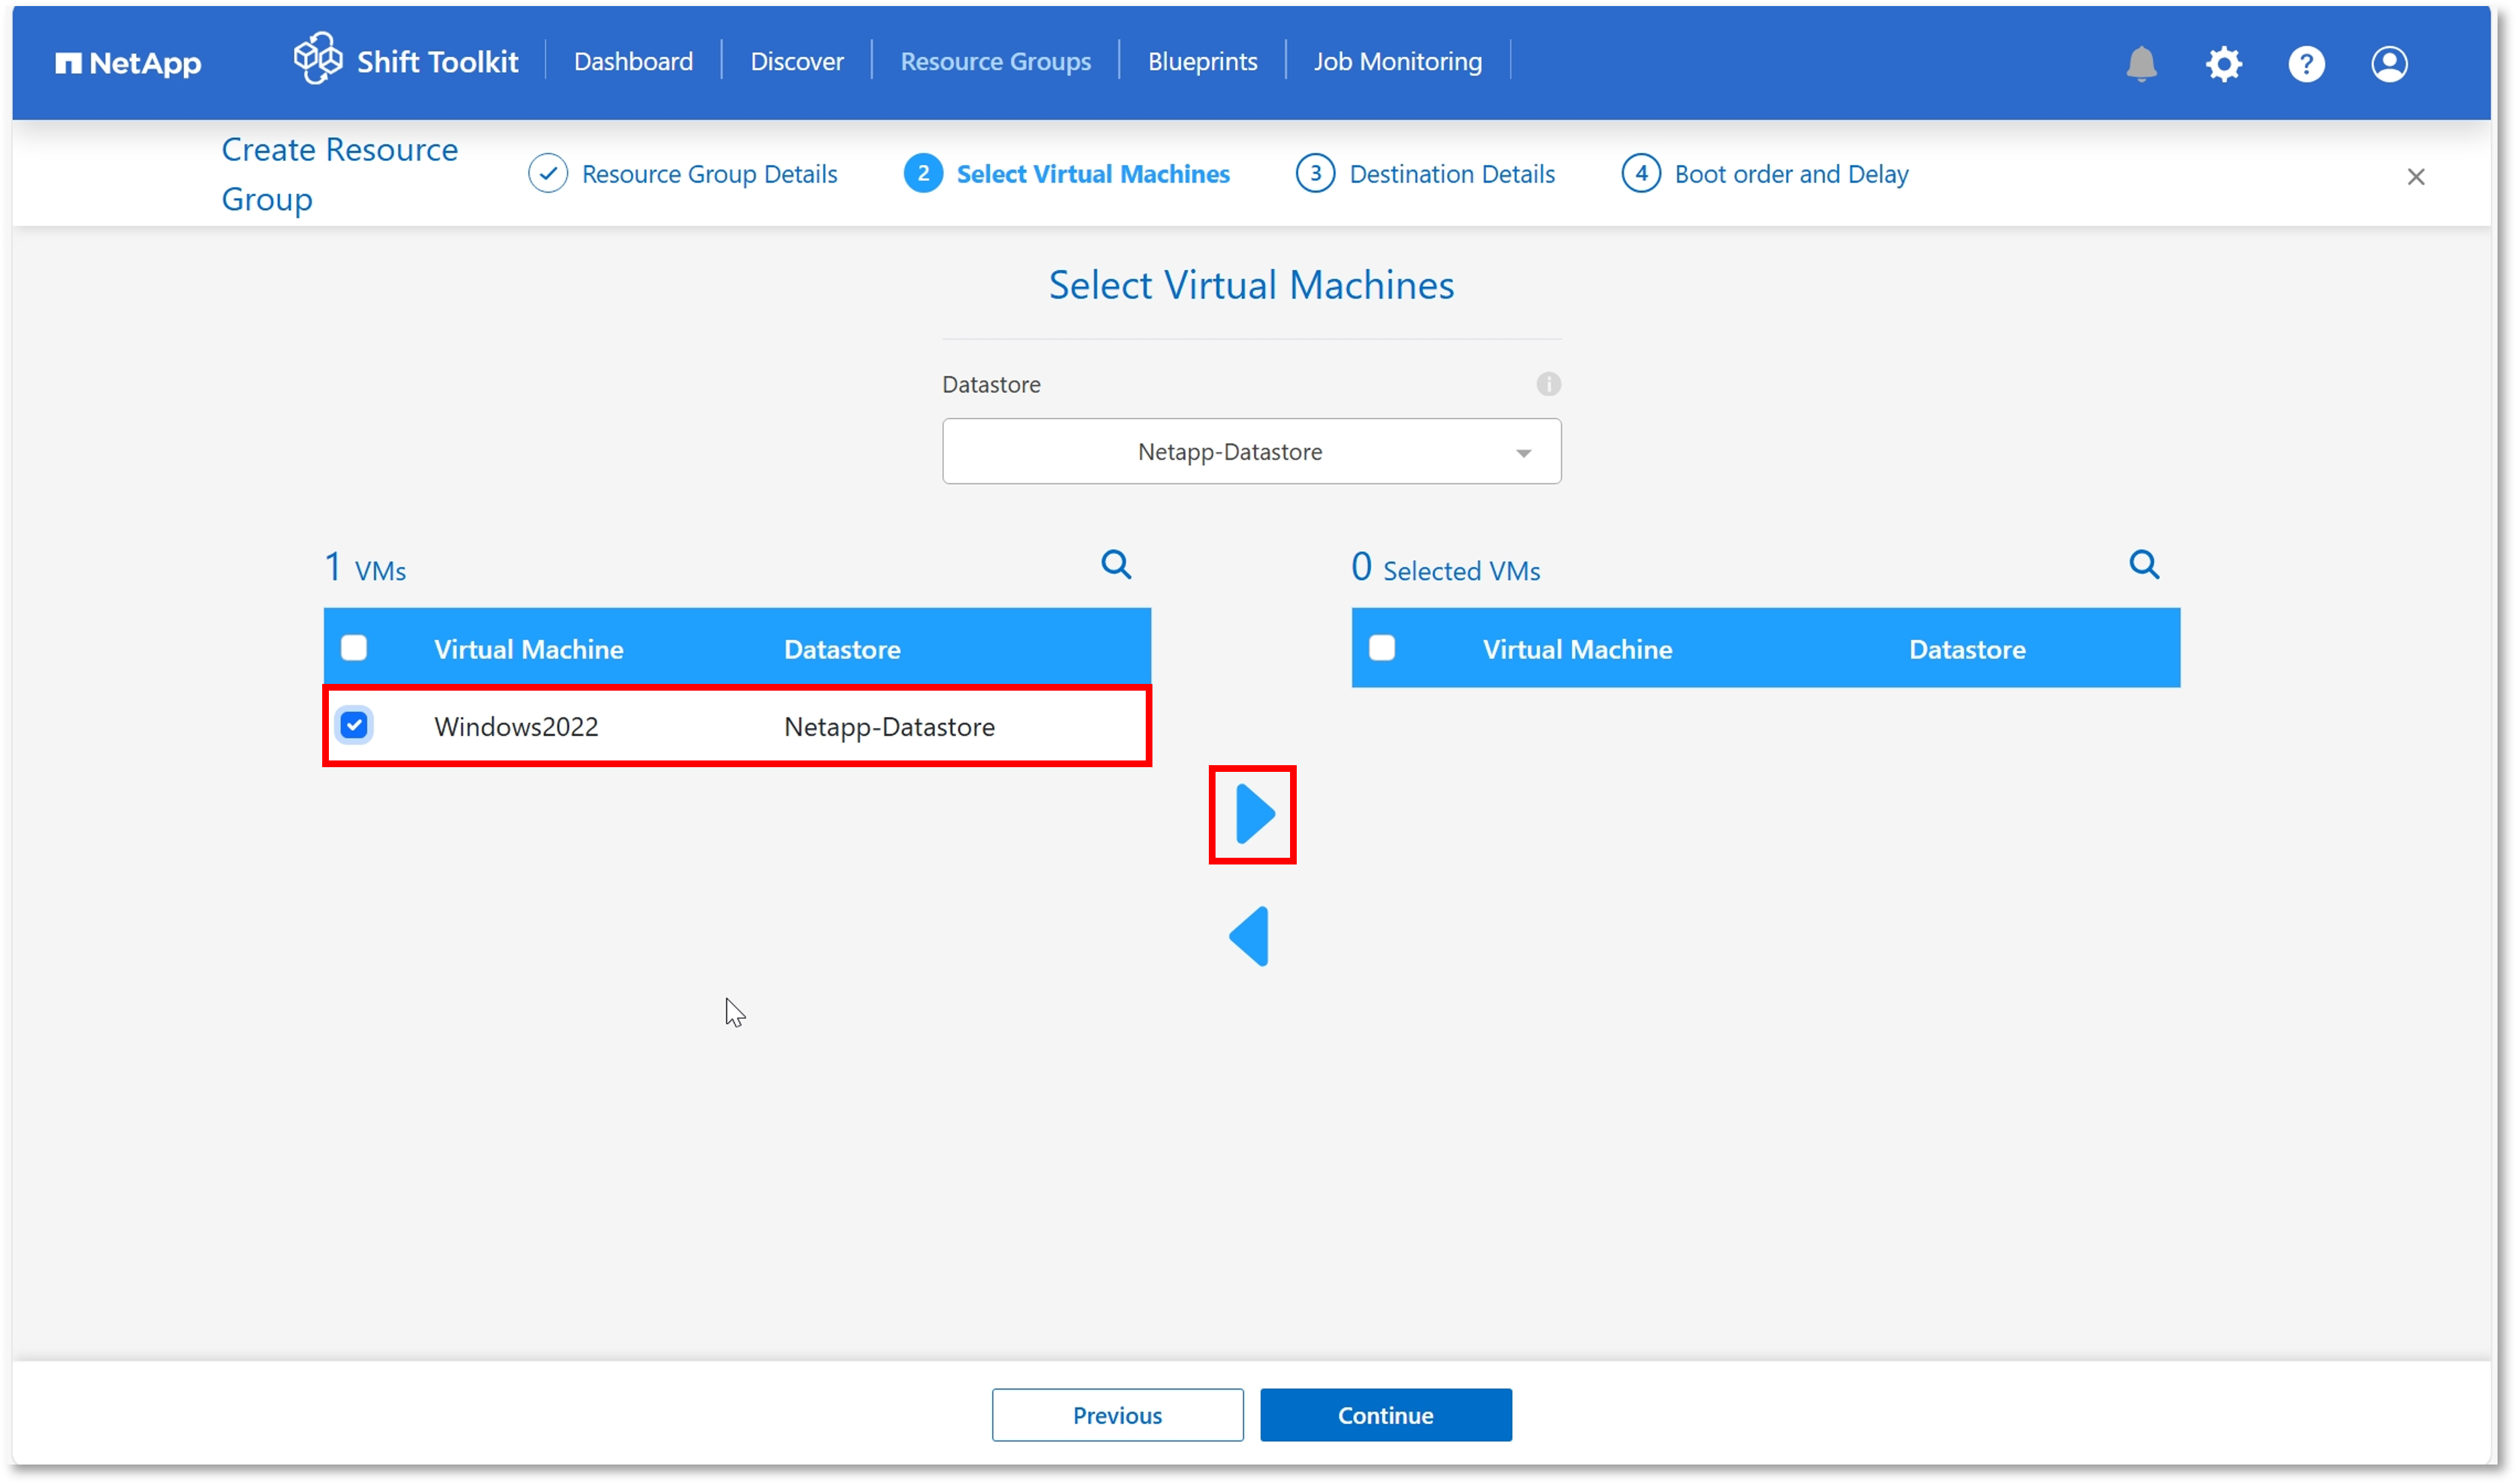Click Datastore header in Selected VMs table
Viewport: 2517px width, 1484px height.
(1967, 650)
